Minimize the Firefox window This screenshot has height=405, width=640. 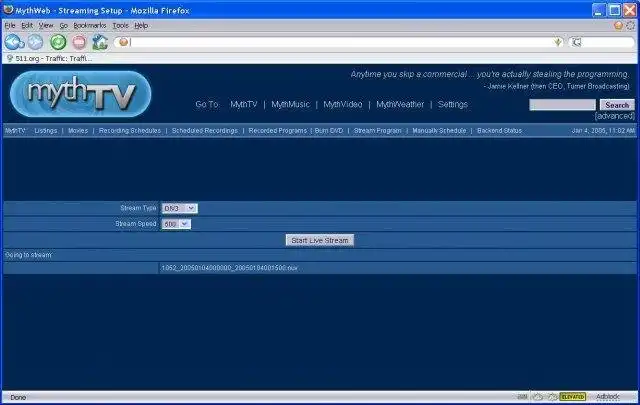point(598,10)
